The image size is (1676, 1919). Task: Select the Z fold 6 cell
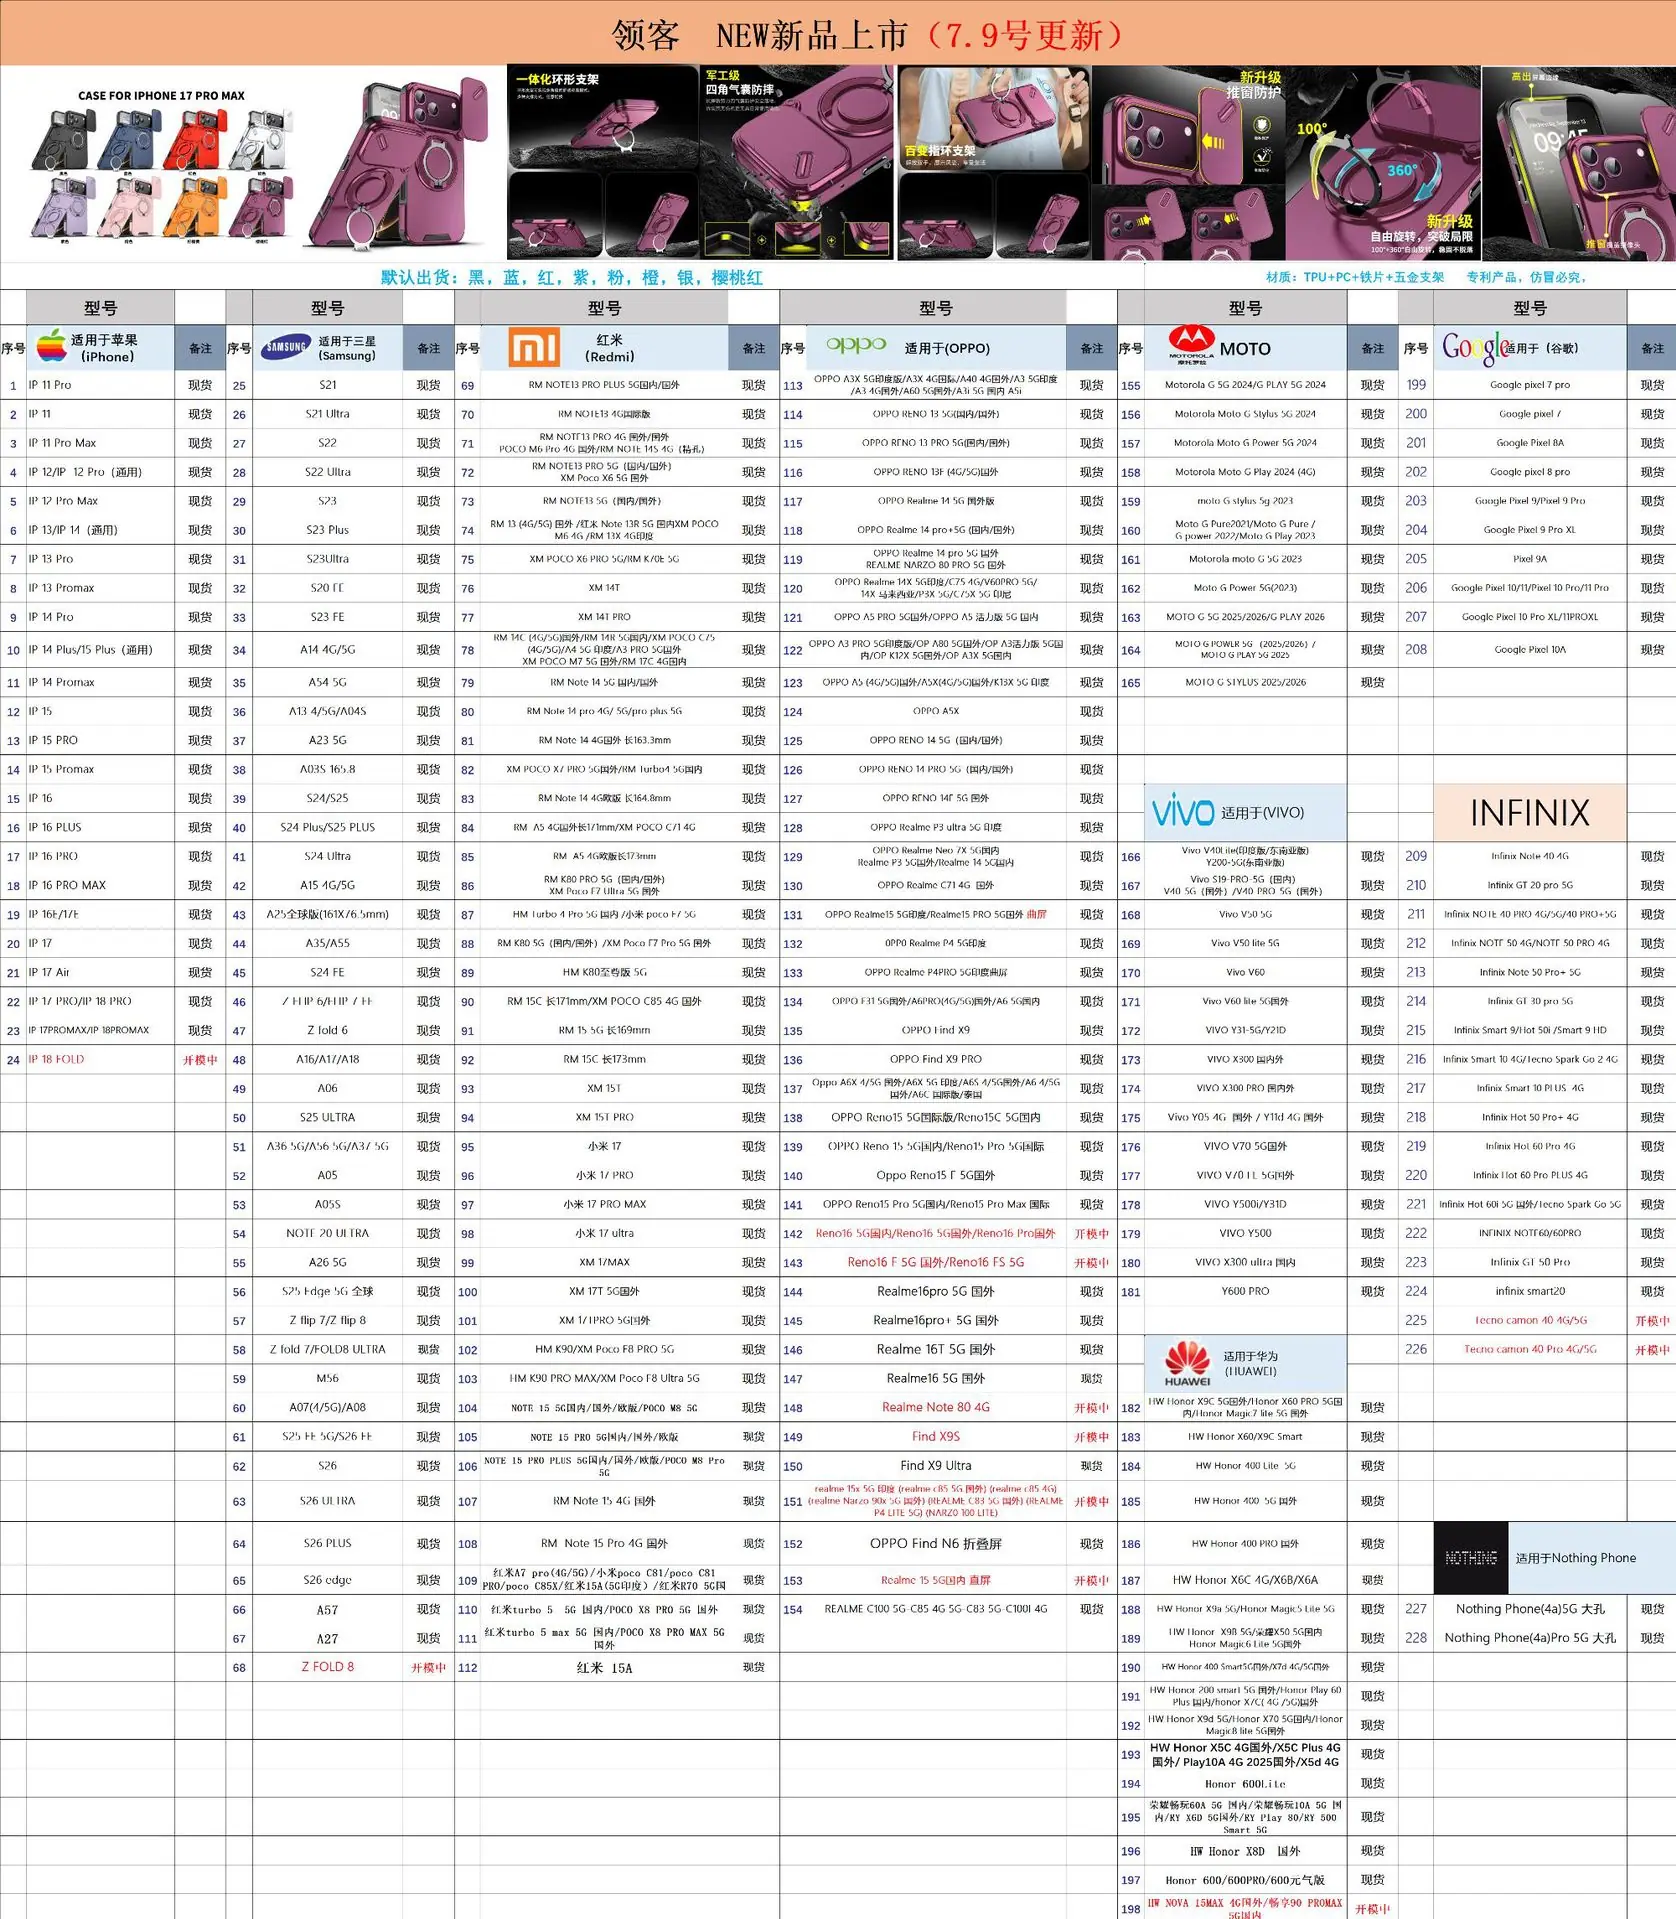click(328, 1031)
